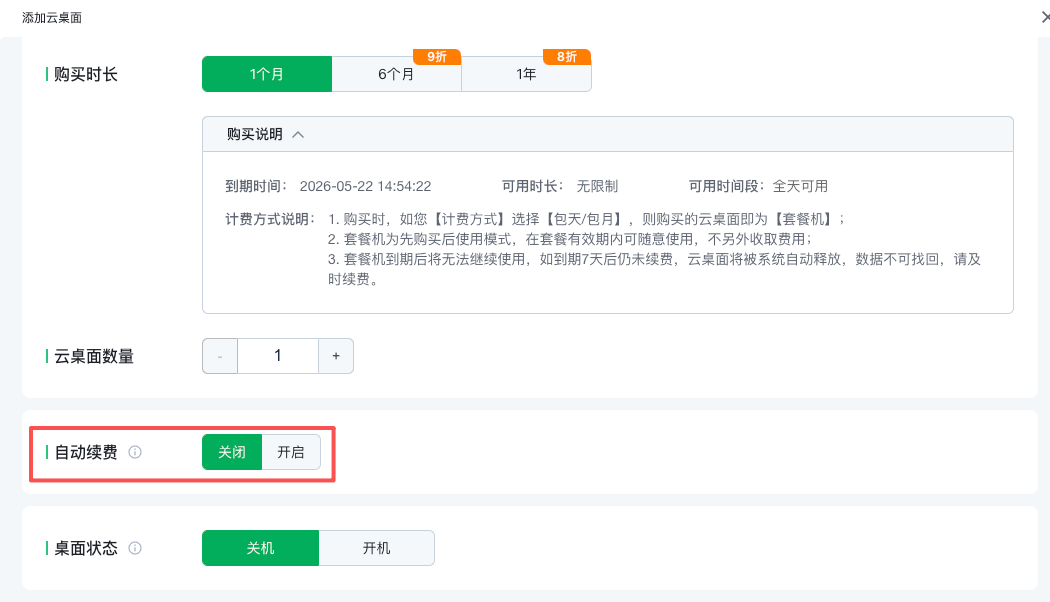1050x602 pixels.
Task: Close the 添加云桌面 dialog
Action: click(1044, 17)
